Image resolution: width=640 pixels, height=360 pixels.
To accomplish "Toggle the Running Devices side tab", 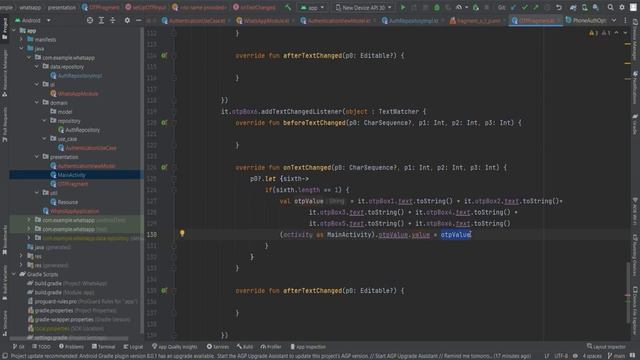I will 635,255.
